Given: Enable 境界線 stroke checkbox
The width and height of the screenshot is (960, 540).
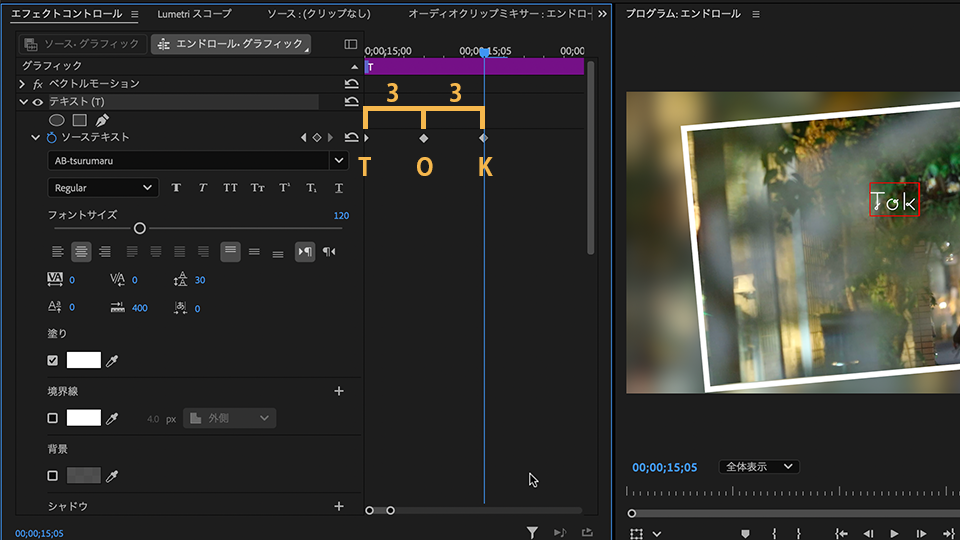Looking at the screenshot, I should 53,418.
